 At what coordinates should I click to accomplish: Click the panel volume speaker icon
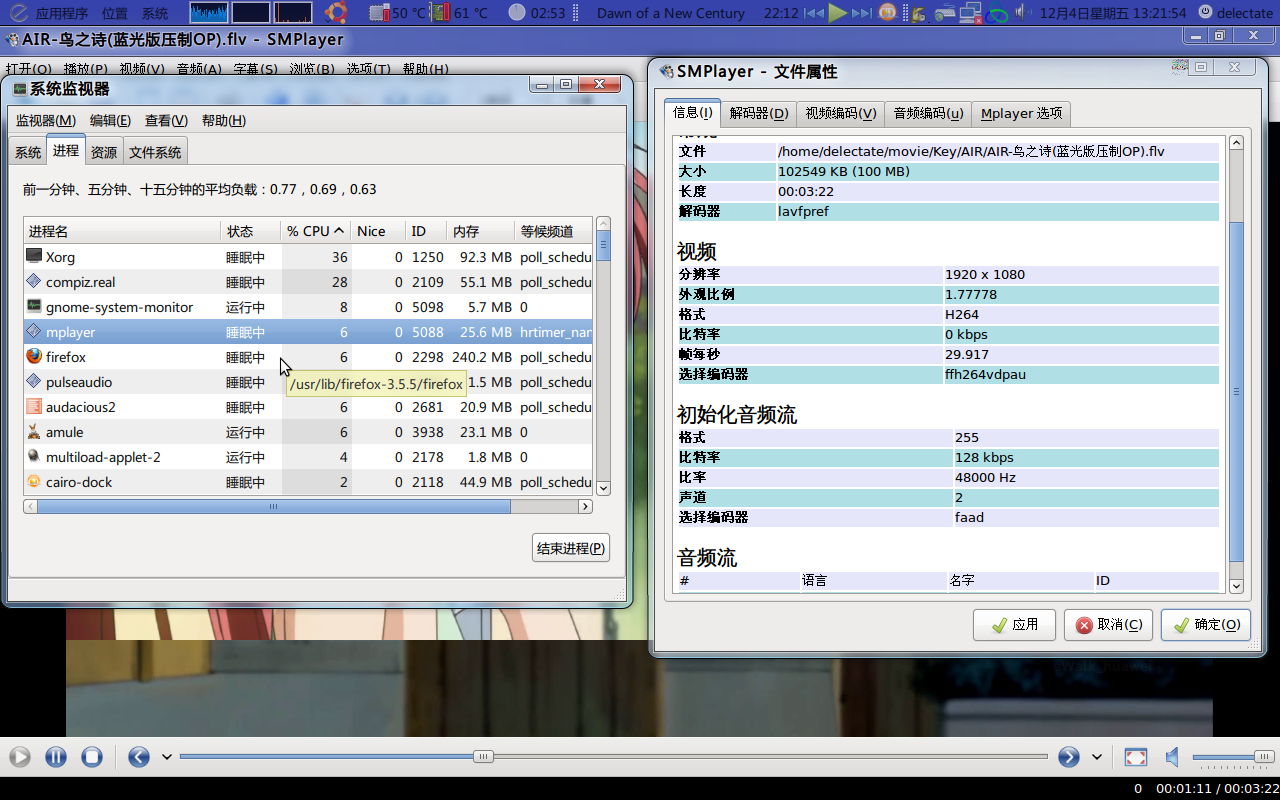(x=1021, y=13)
